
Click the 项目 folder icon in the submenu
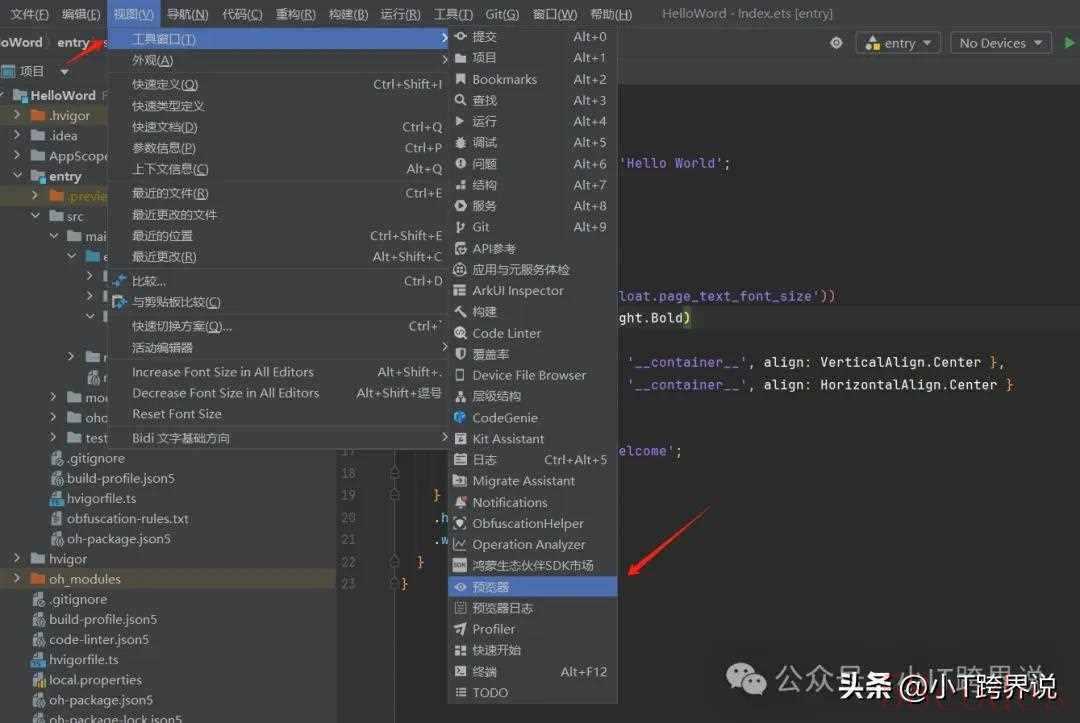click(x=461, y=58)
